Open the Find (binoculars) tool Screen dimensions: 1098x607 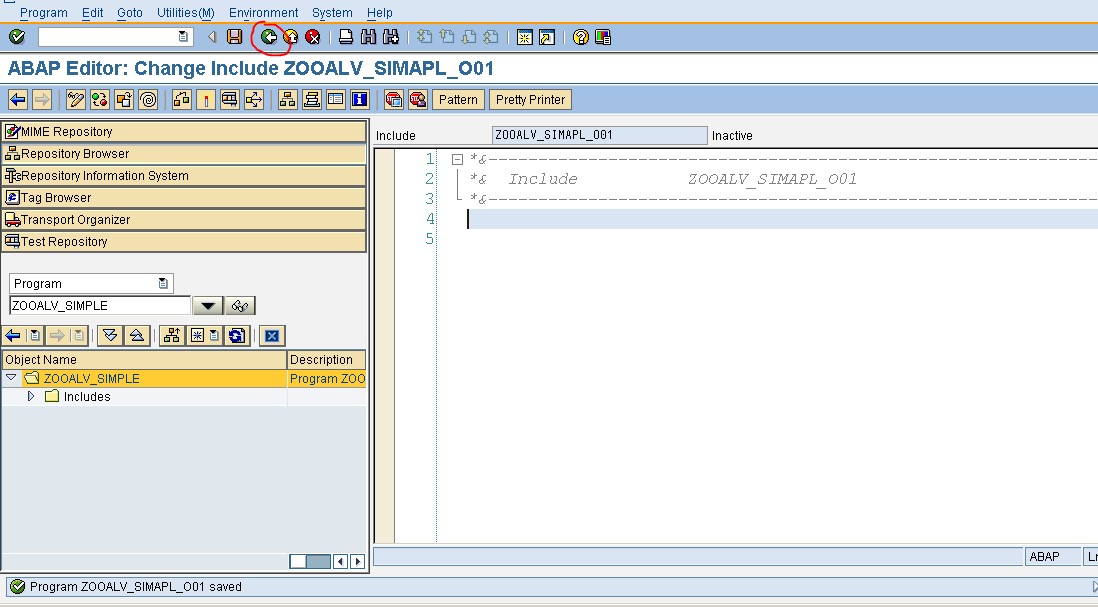[x=368, y=37]
